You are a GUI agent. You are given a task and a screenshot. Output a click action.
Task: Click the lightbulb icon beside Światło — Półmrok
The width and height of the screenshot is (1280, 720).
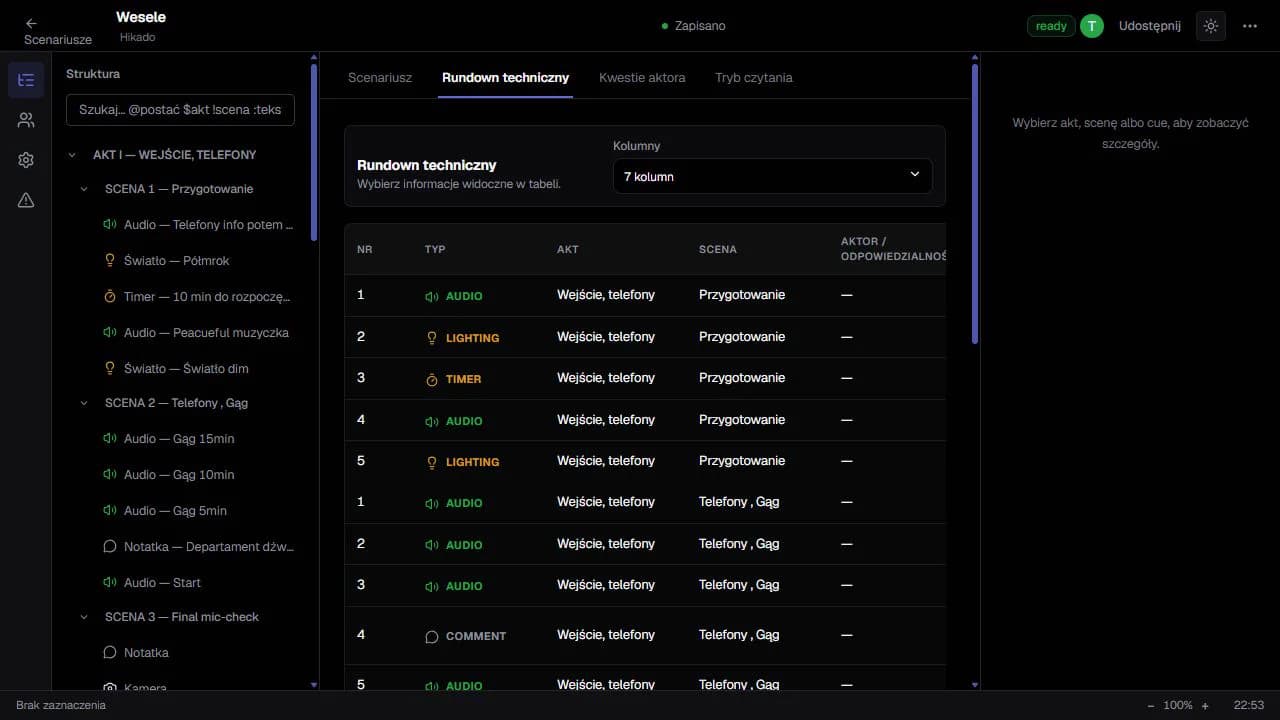click(x=110, y=261)
